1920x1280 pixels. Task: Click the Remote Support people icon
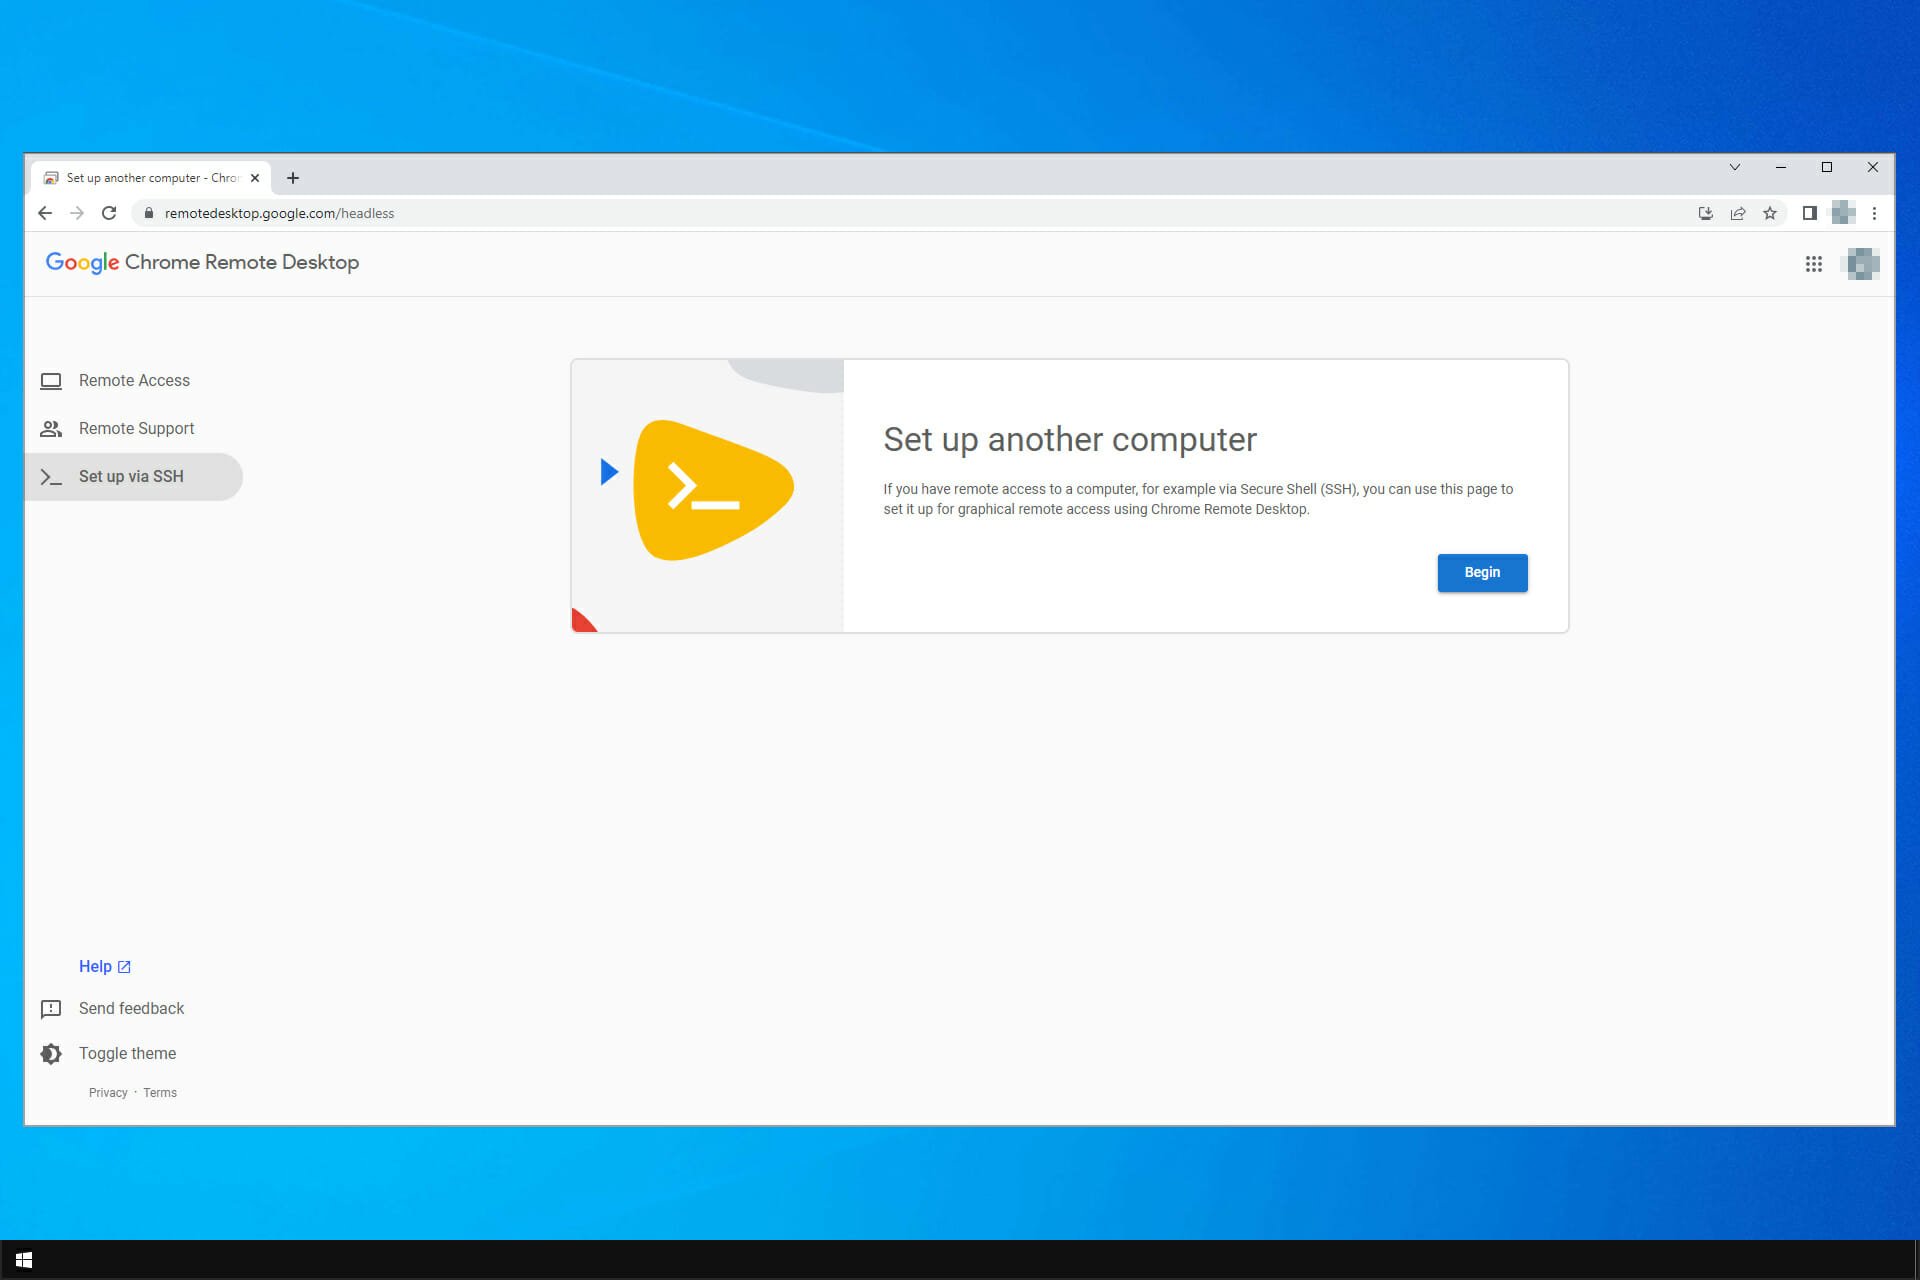(51, 429)
